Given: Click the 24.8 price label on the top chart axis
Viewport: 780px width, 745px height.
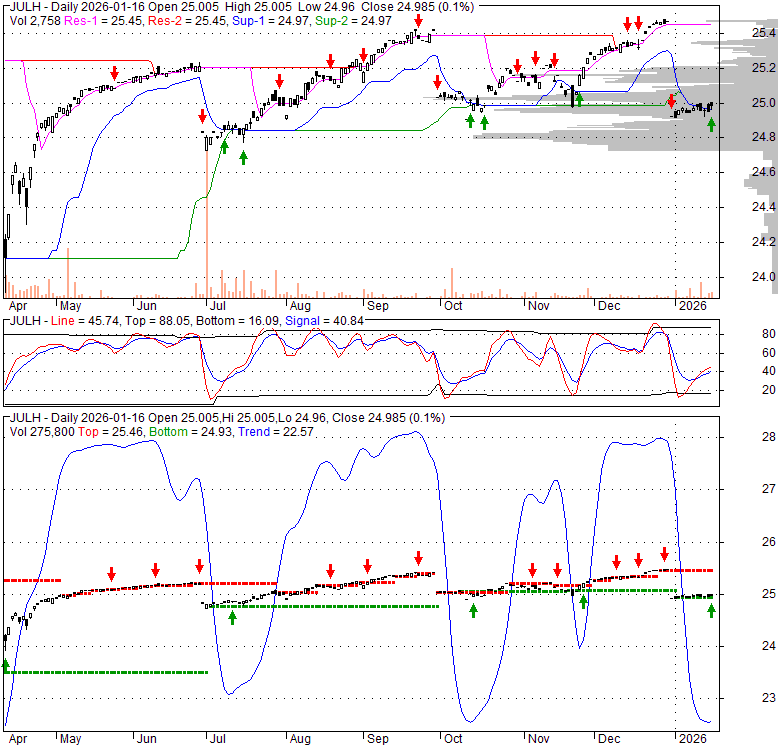Looking at the screenshot, I should point(764,137).
